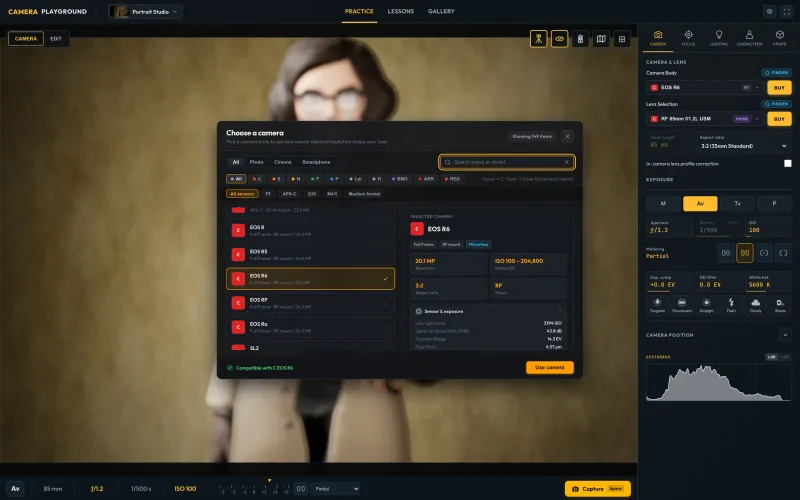Filter sensors by Medium format chip
Image resolution: width=800 pixels, height=500 pixels.
(364, 194)
